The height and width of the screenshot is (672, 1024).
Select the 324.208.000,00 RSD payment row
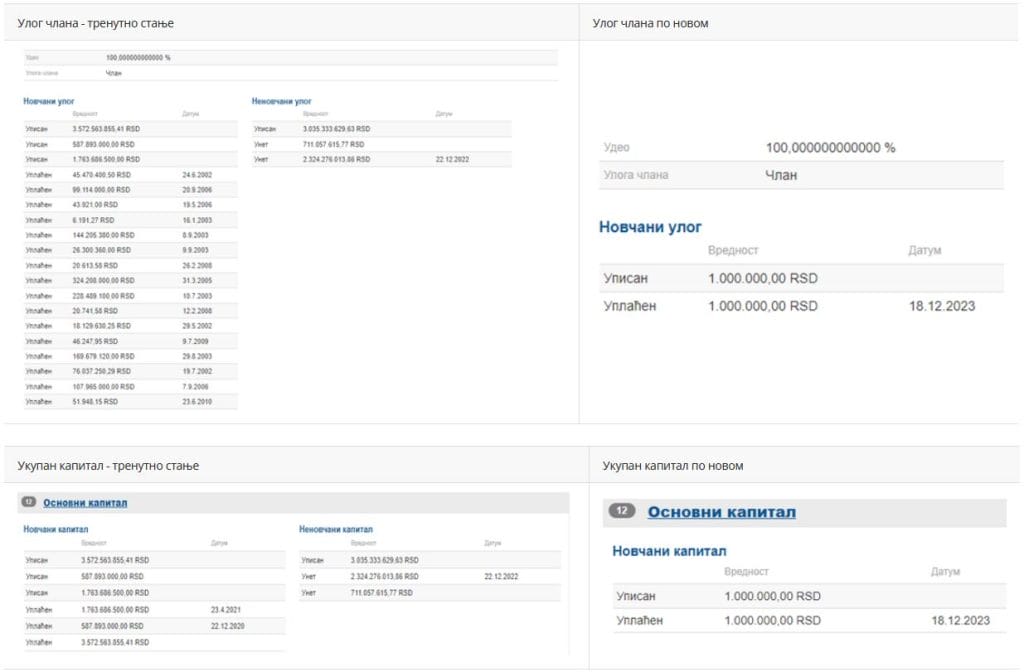point(103,280)
